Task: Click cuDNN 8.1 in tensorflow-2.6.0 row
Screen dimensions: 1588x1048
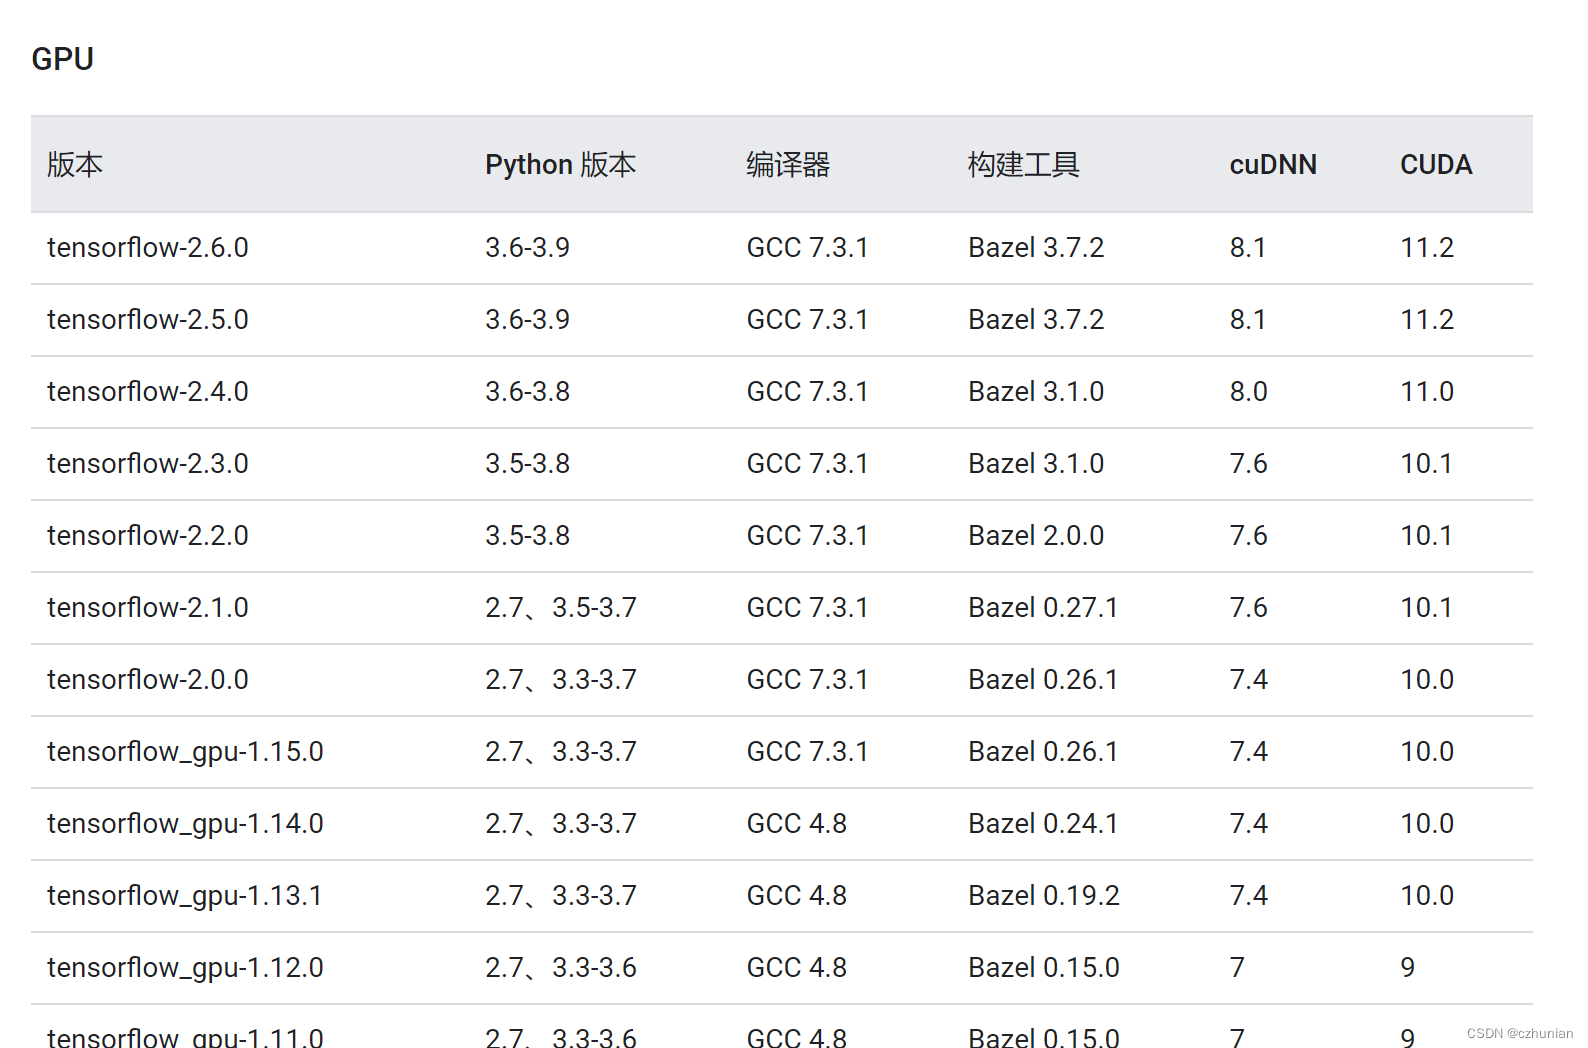Action: (1248, 247)
